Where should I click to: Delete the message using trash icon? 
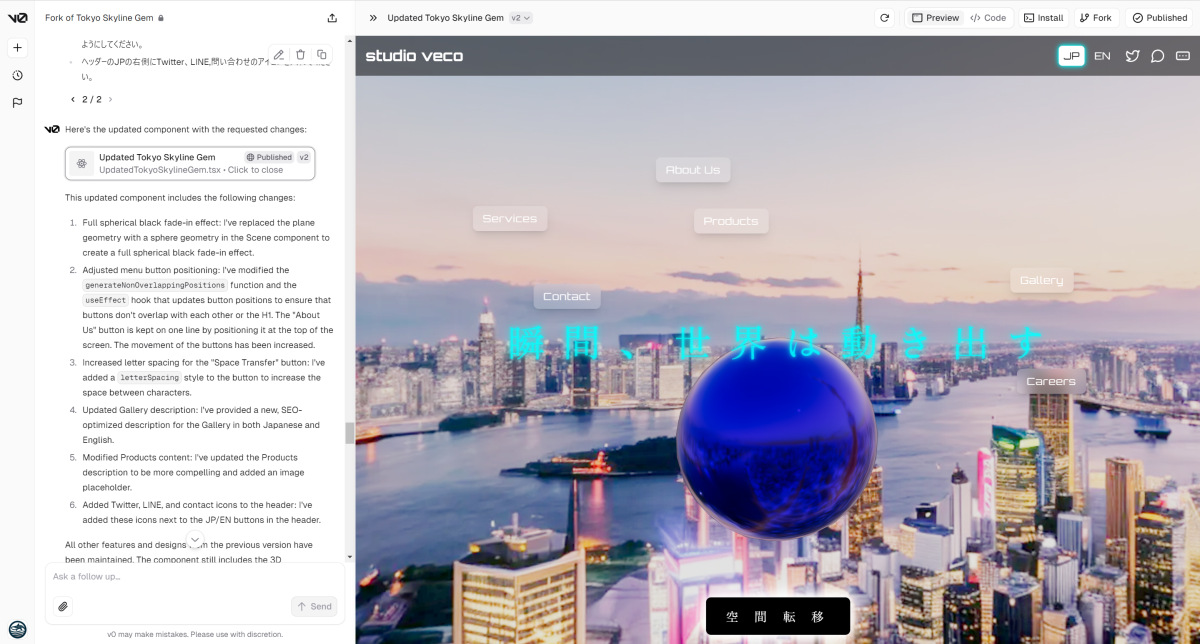(x=300, y=55)
